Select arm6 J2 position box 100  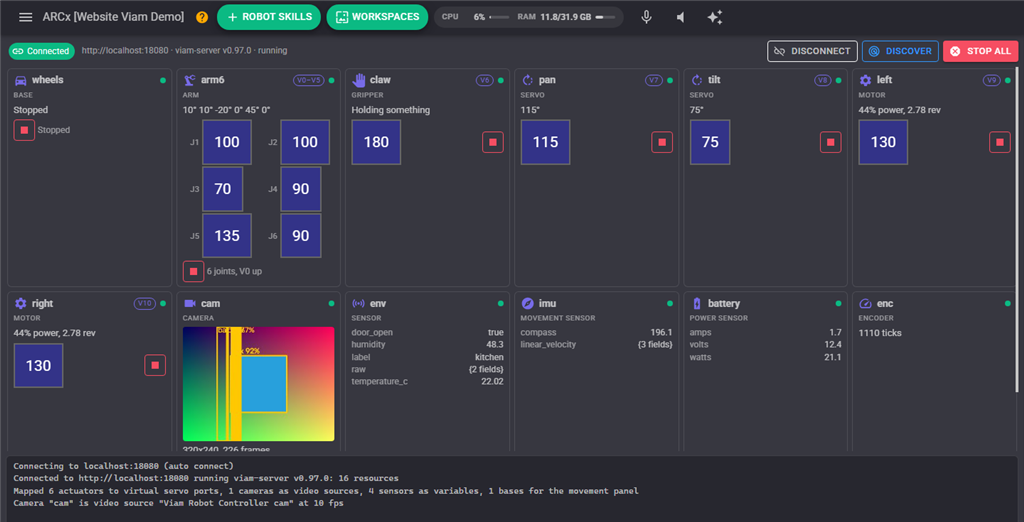pos(305,142)
